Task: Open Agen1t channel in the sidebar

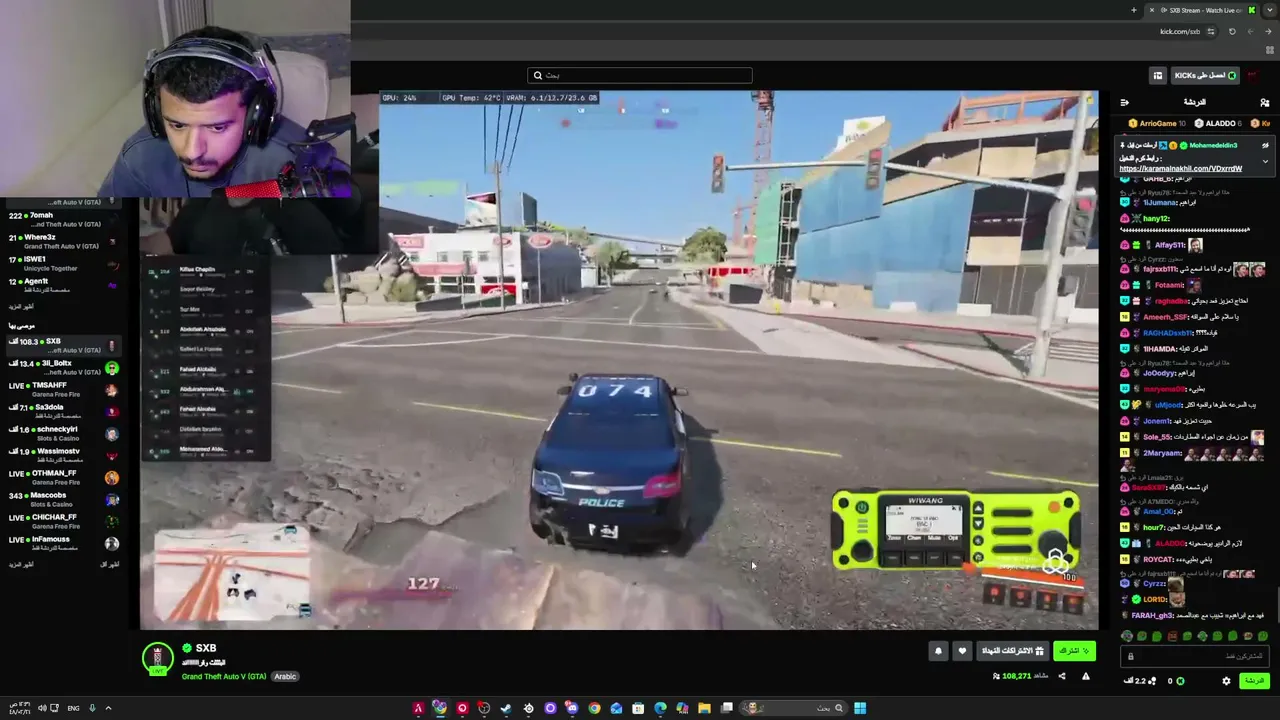Action: 63,286
